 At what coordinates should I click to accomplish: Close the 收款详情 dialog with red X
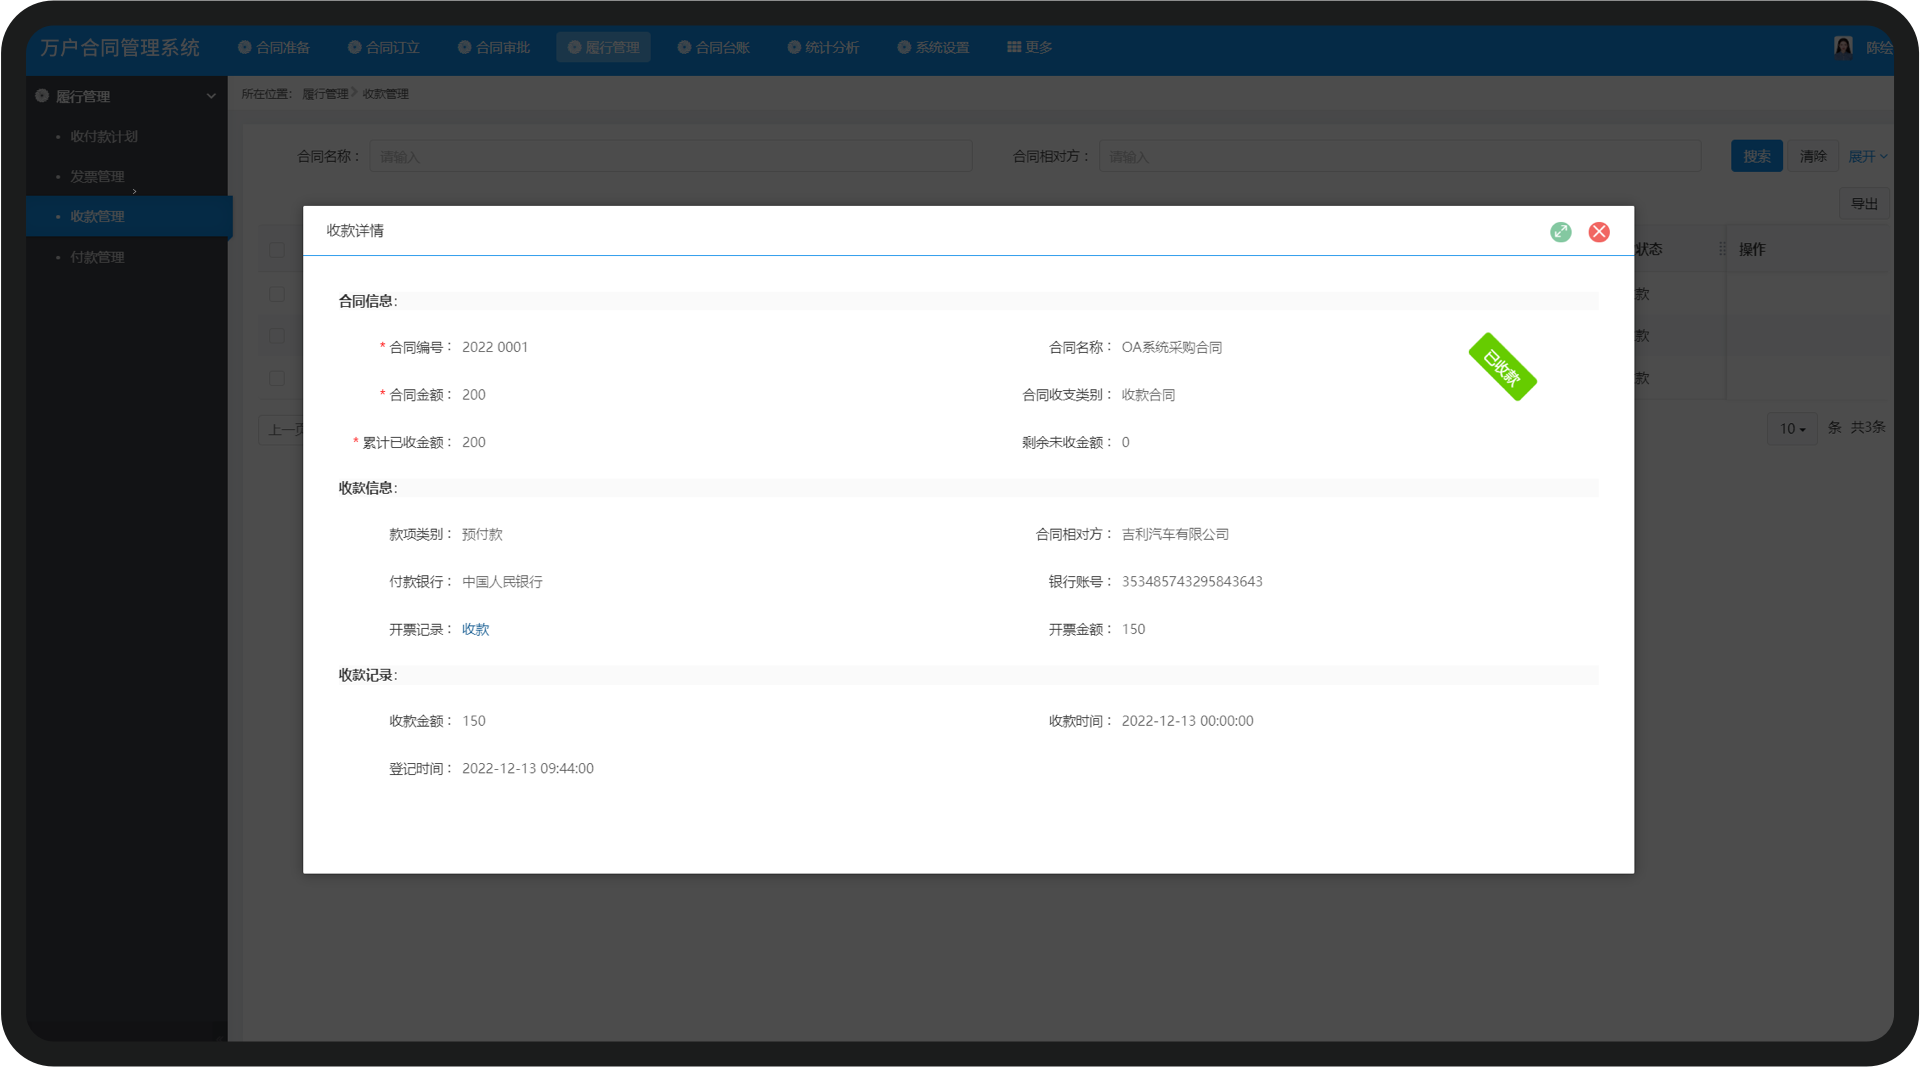[1599, 232]
